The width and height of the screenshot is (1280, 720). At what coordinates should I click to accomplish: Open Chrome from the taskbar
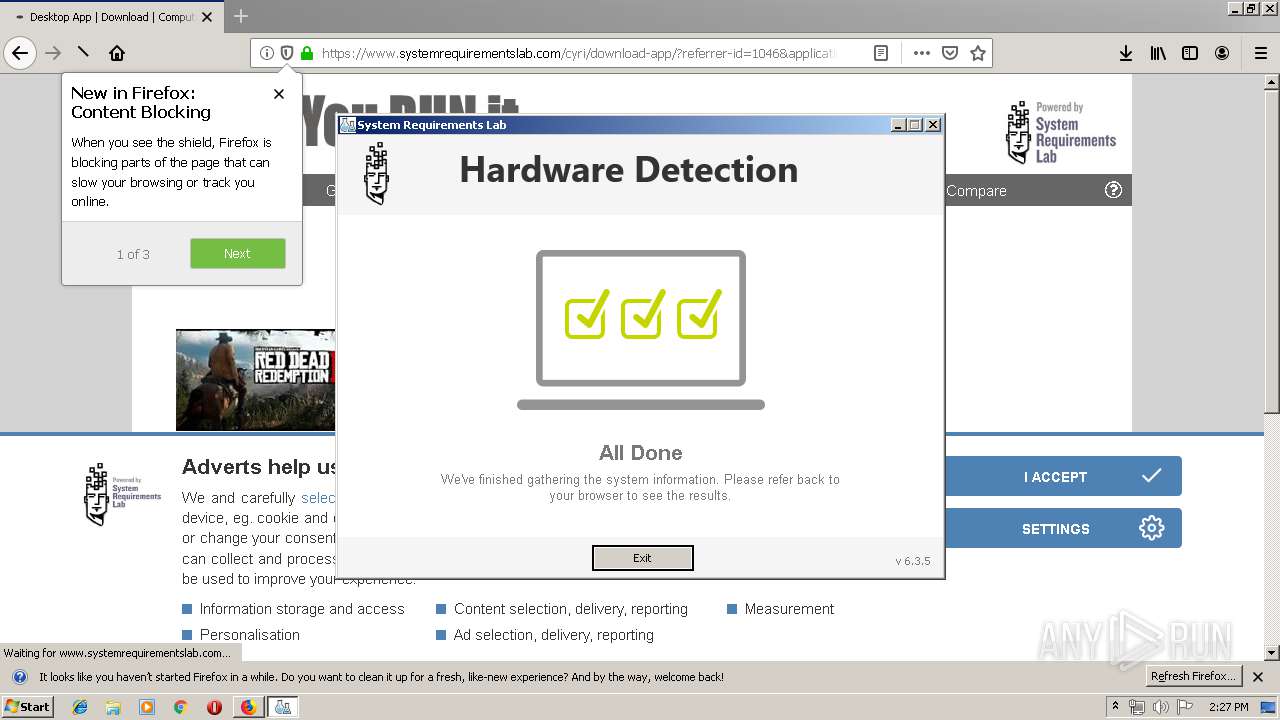click(180, 707)
